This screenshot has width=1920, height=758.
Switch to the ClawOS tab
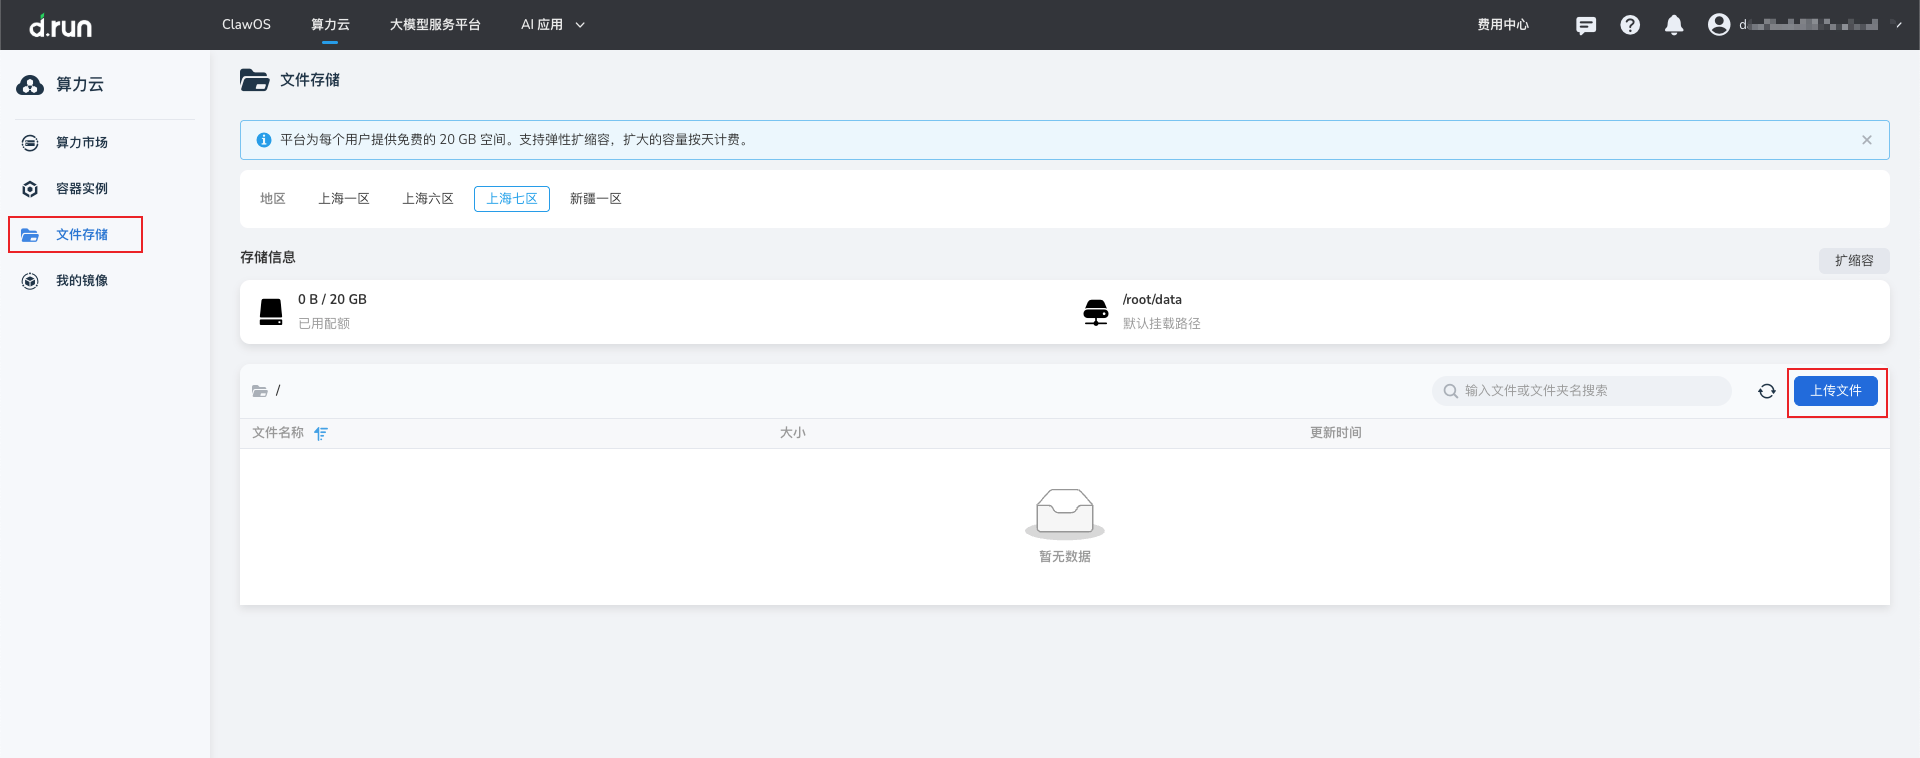pos(246,25)
